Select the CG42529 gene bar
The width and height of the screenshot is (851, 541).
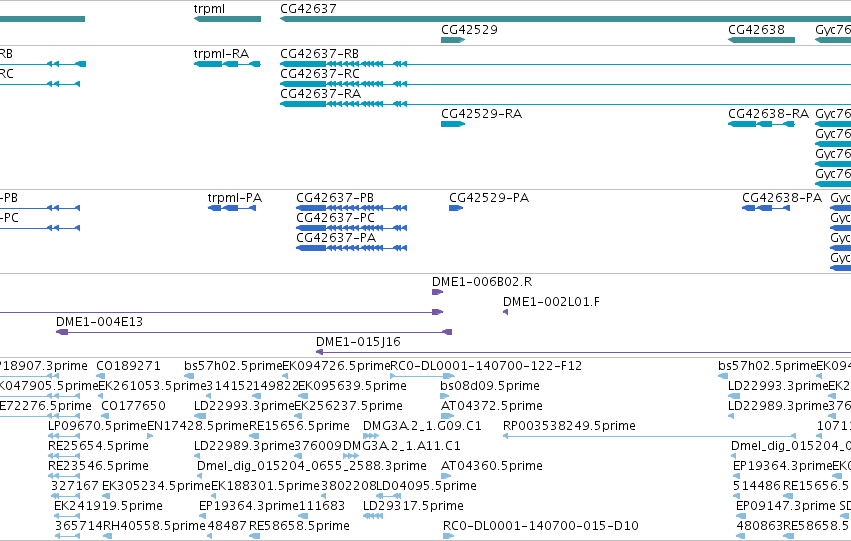(453, 40)
